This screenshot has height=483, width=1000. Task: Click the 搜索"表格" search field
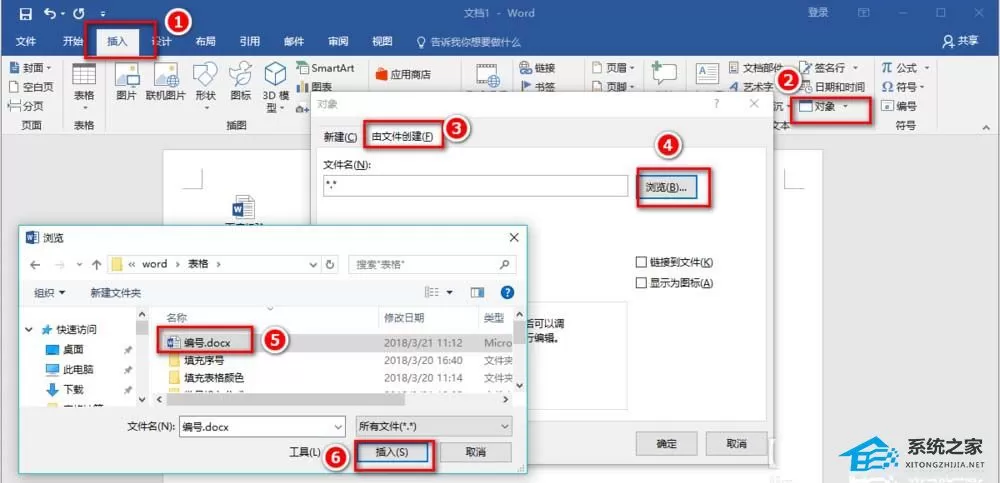pyautogui.click(x=432, y=264)
